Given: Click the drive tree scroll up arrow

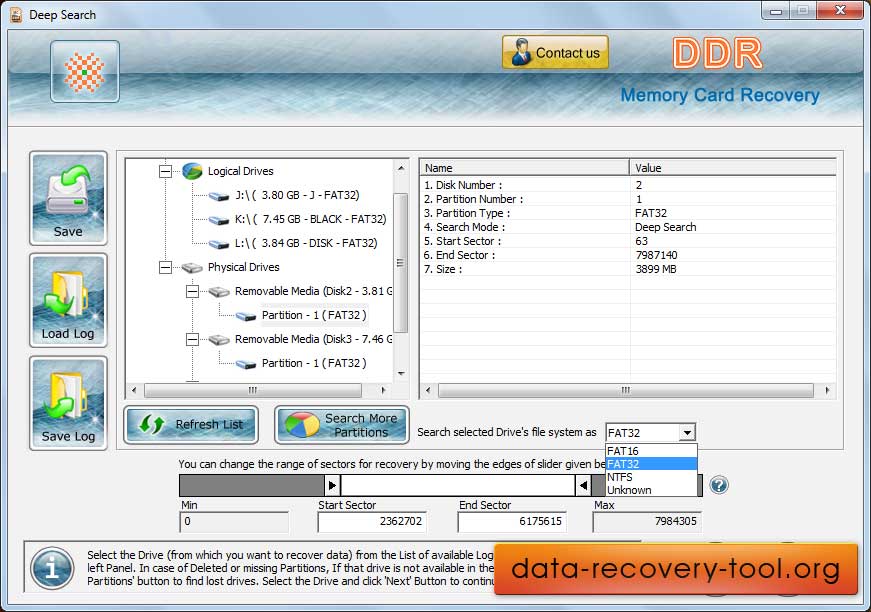Looking at the screenshot, I should [401, 167].
